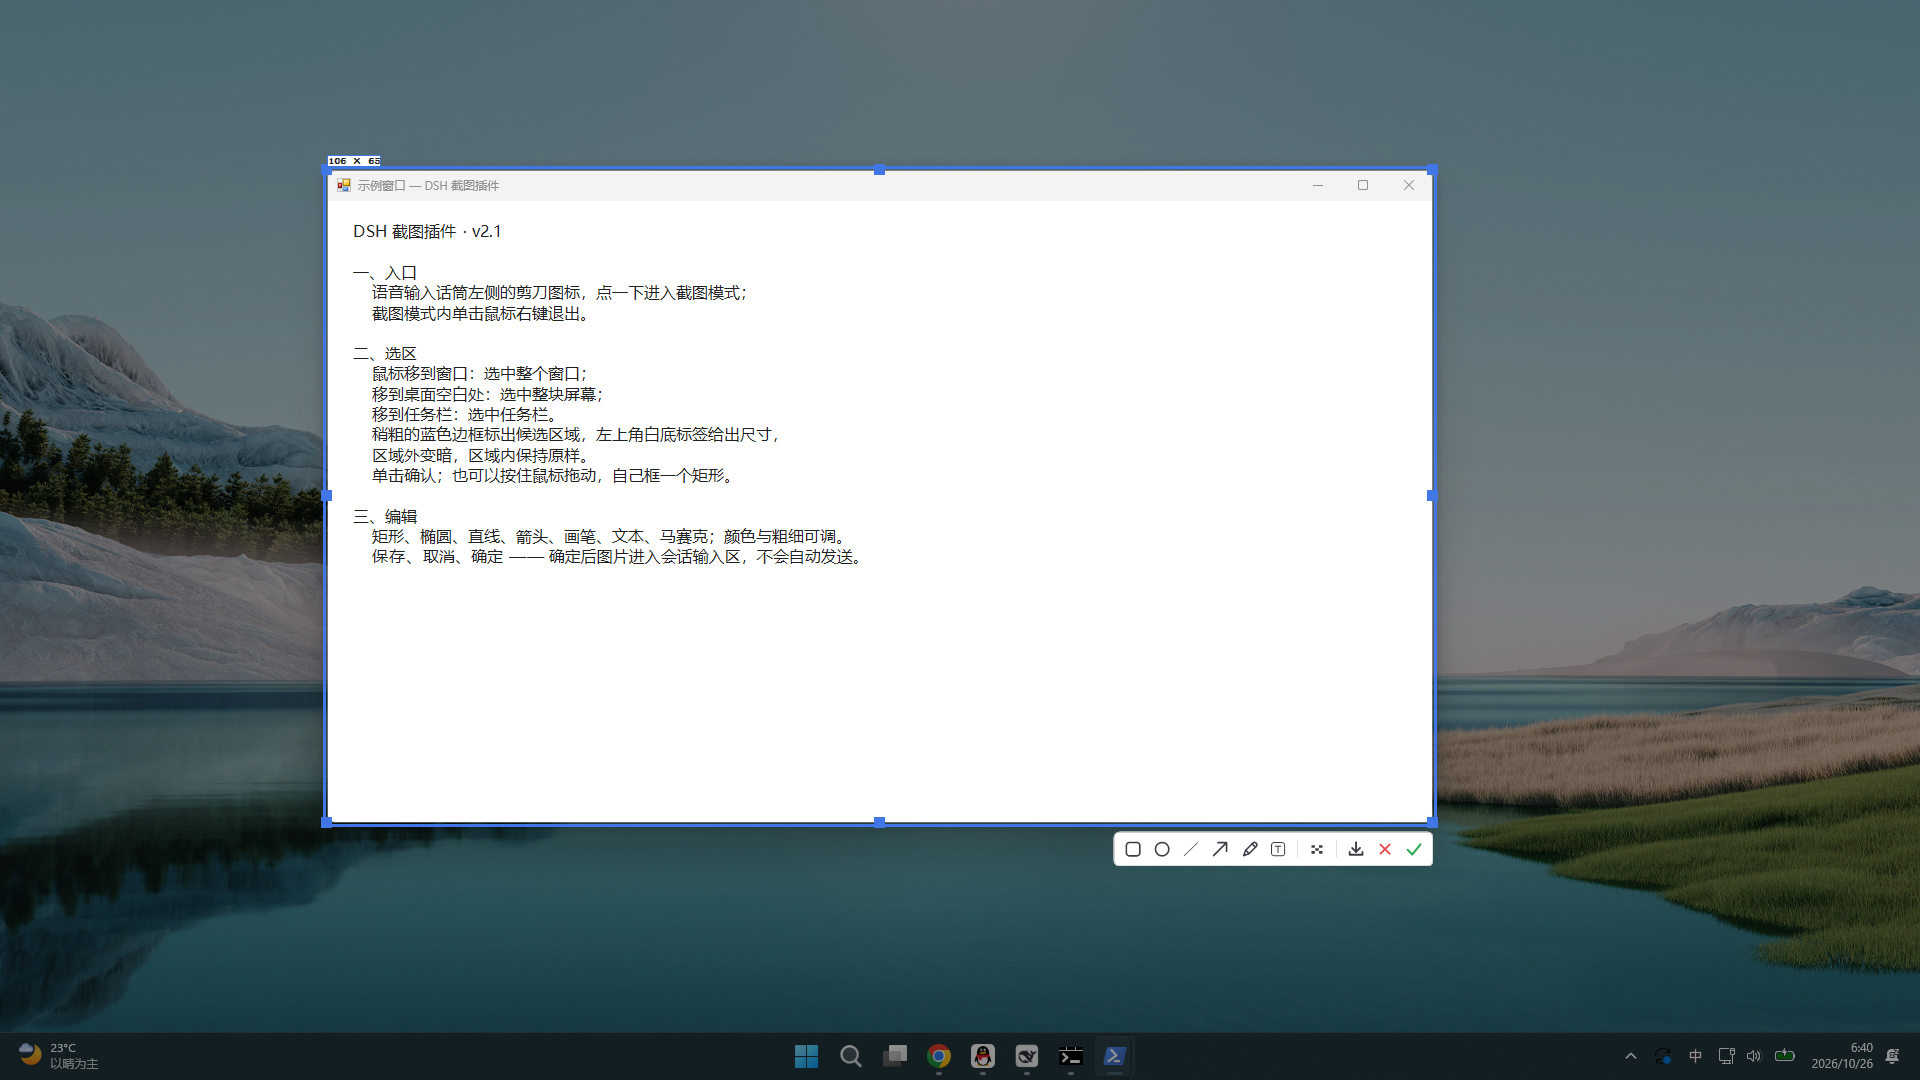This screenshot has width=1920, height=1080.
Task: Confirm the screenshot with the green checkmark
Action: pos(1414,849)
